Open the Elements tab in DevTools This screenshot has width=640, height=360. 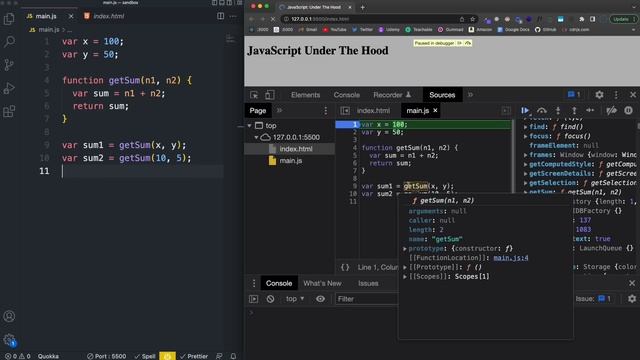click(x=305, y=95)
